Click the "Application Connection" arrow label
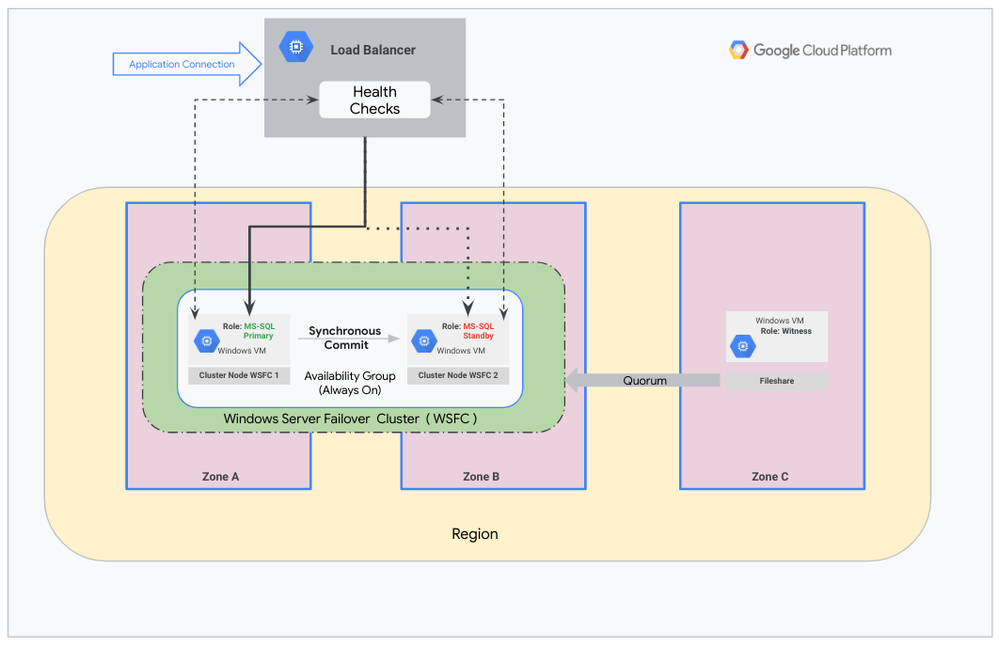999x646 pixels. (x=182, y=64)
